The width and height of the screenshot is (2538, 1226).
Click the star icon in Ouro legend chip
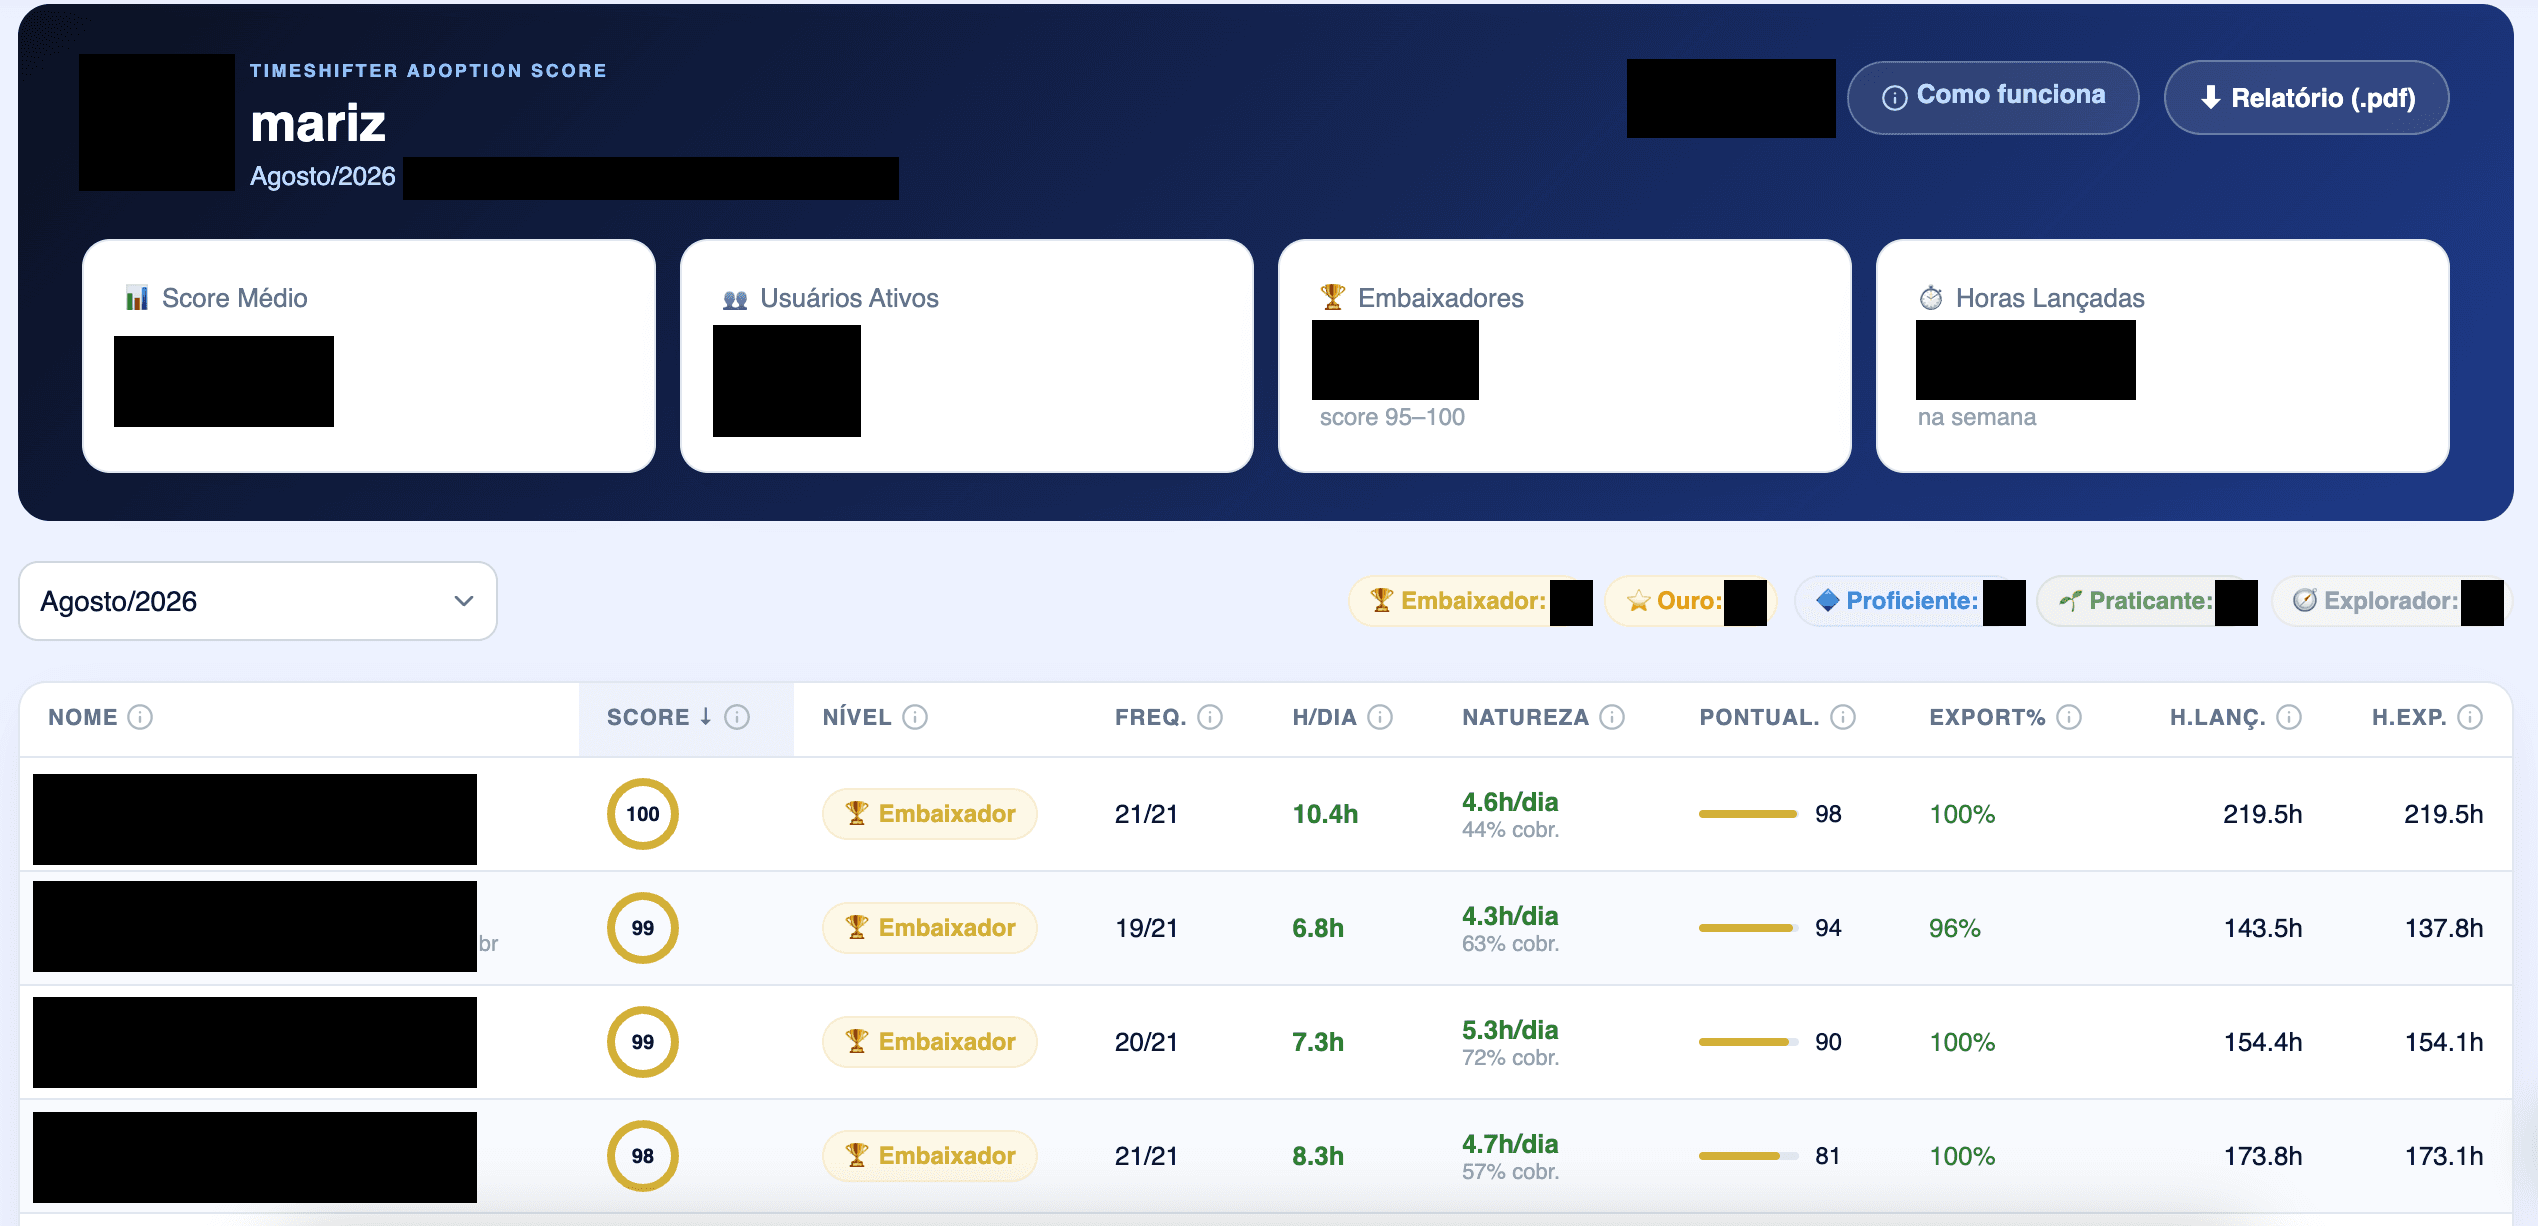click(1638, 601)
